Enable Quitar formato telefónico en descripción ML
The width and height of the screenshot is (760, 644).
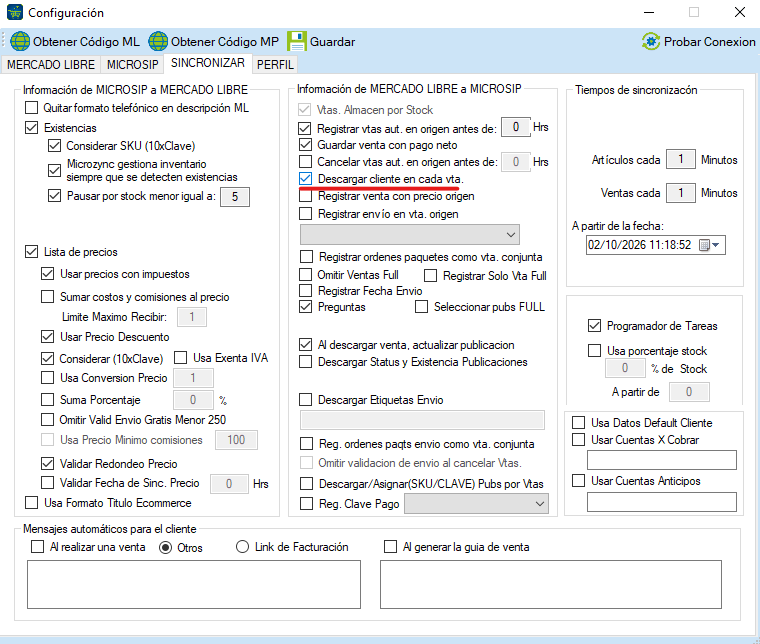[x=32, y=108]
